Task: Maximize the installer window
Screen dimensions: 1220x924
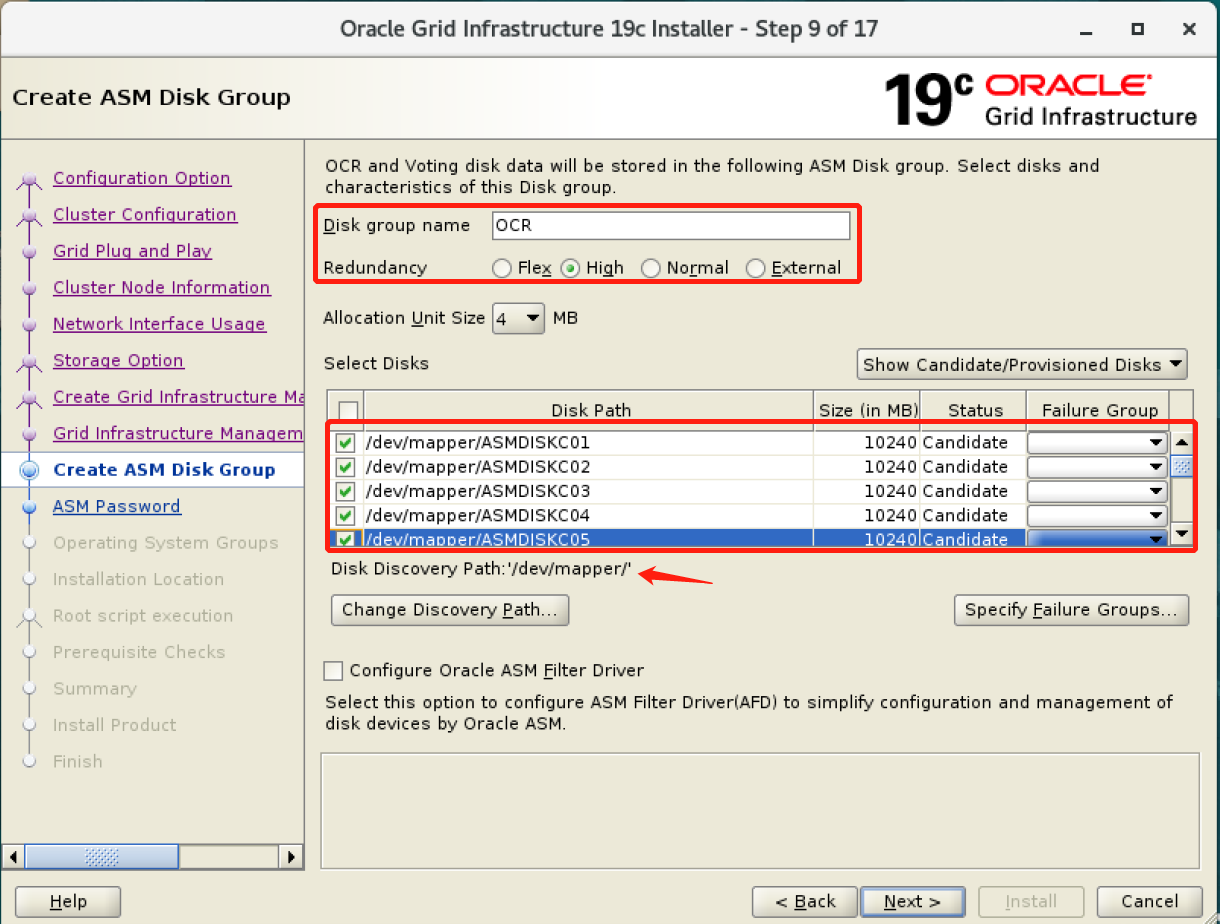Action: (x=1137, y=29)
